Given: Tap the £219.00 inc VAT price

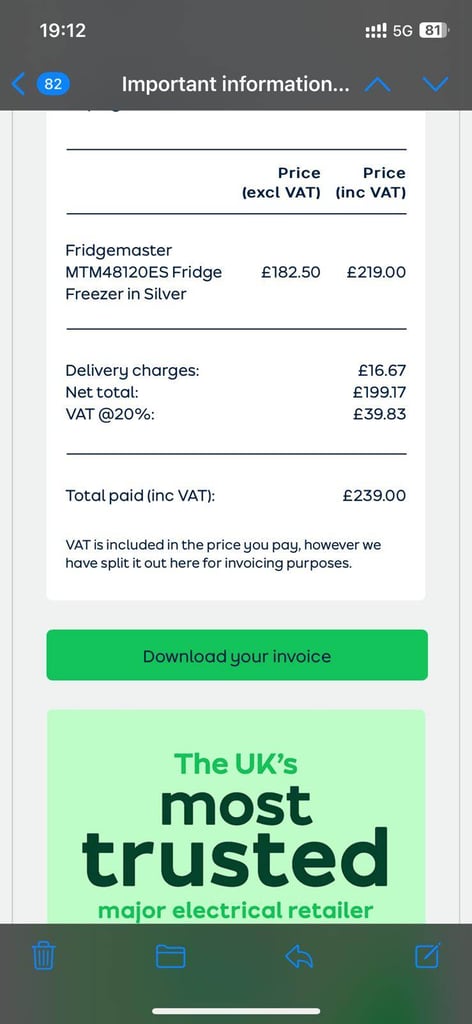Looking at the screenshot, I should click(376, 272).
